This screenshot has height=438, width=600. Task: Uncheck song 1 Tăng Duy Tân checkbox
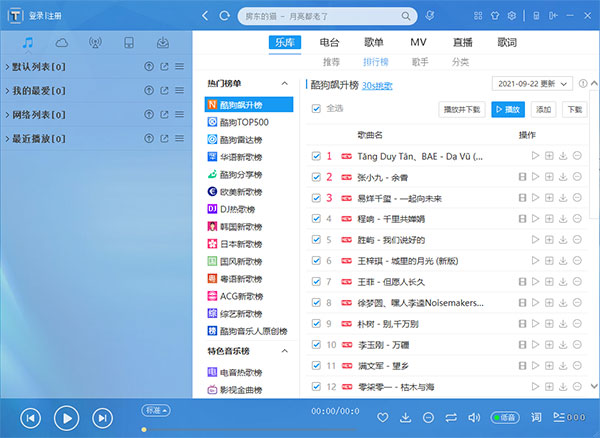click(316, 156)
